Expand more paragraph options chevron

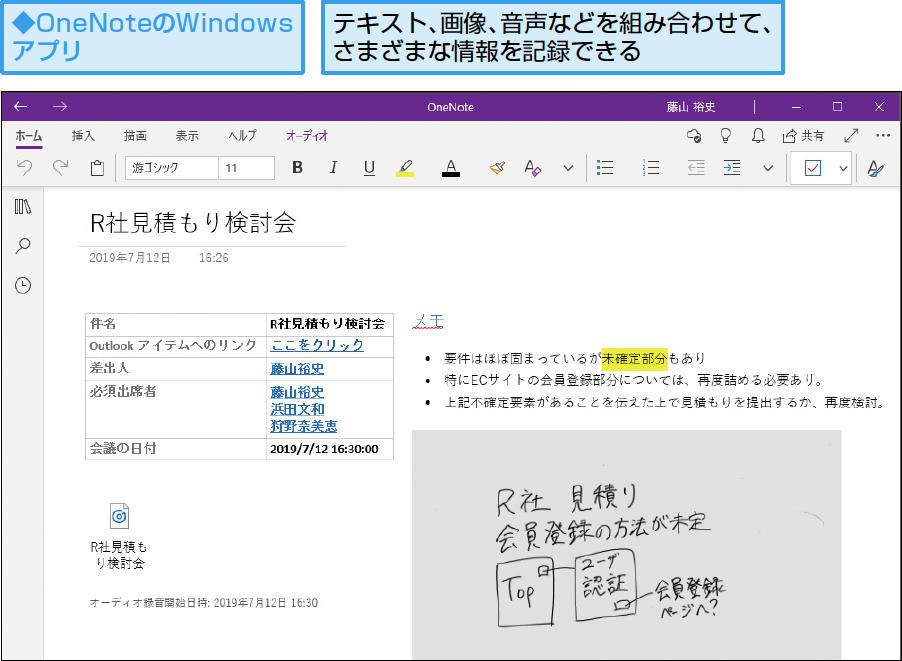(x=768, y=168)
